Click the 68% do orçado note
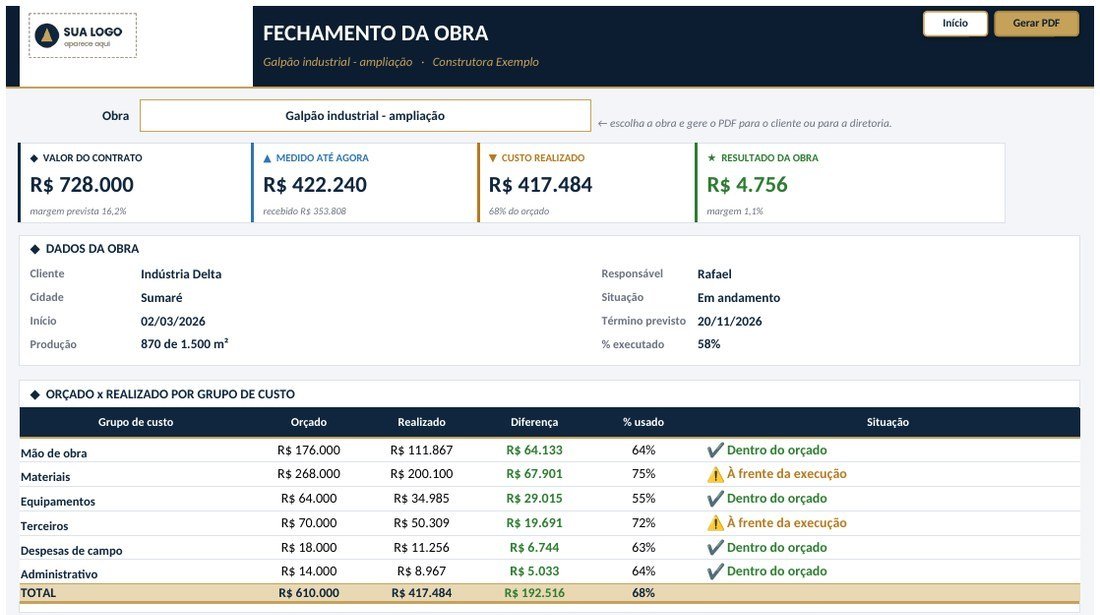This screenshot has width=1100, height=615. click(x=519, y=211)
